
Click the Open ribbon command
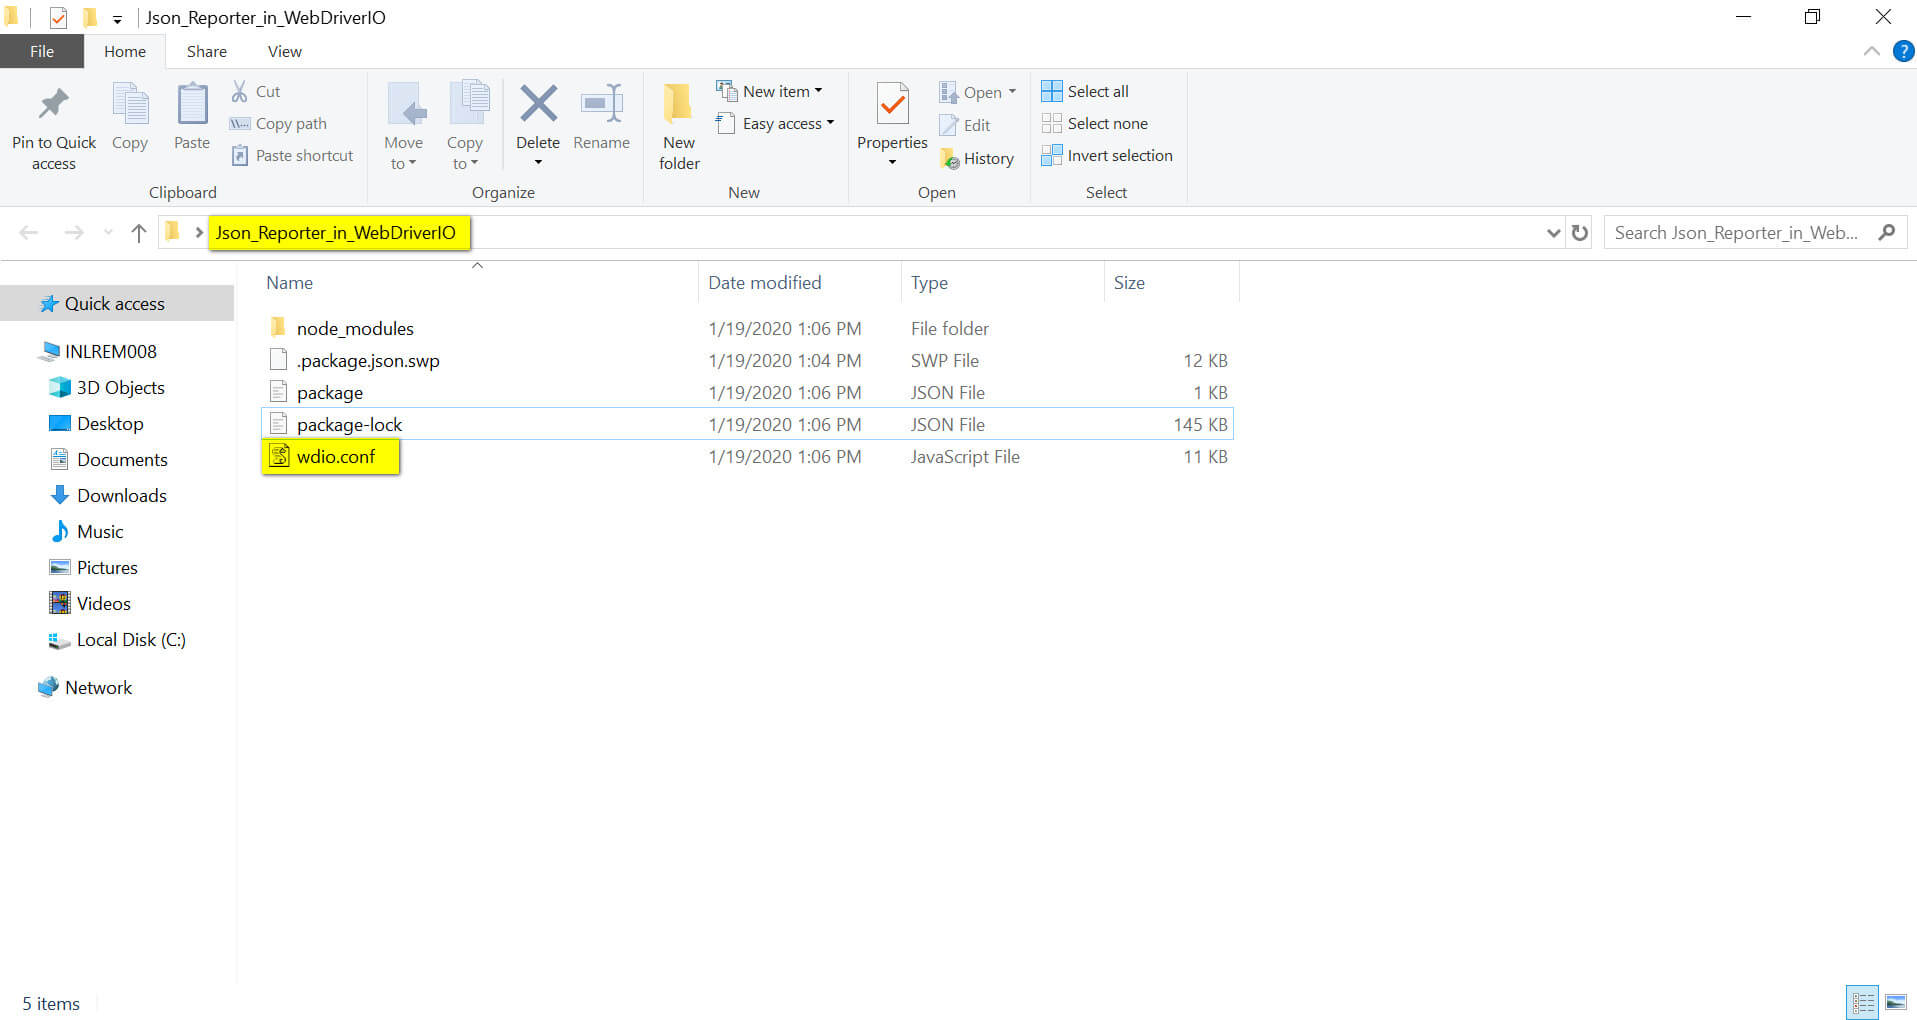point(977,92)
